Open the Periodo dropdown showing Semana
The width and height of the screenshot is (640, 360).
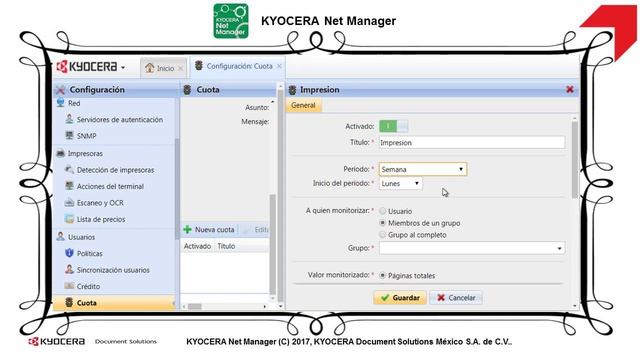[x=422, y=169]
